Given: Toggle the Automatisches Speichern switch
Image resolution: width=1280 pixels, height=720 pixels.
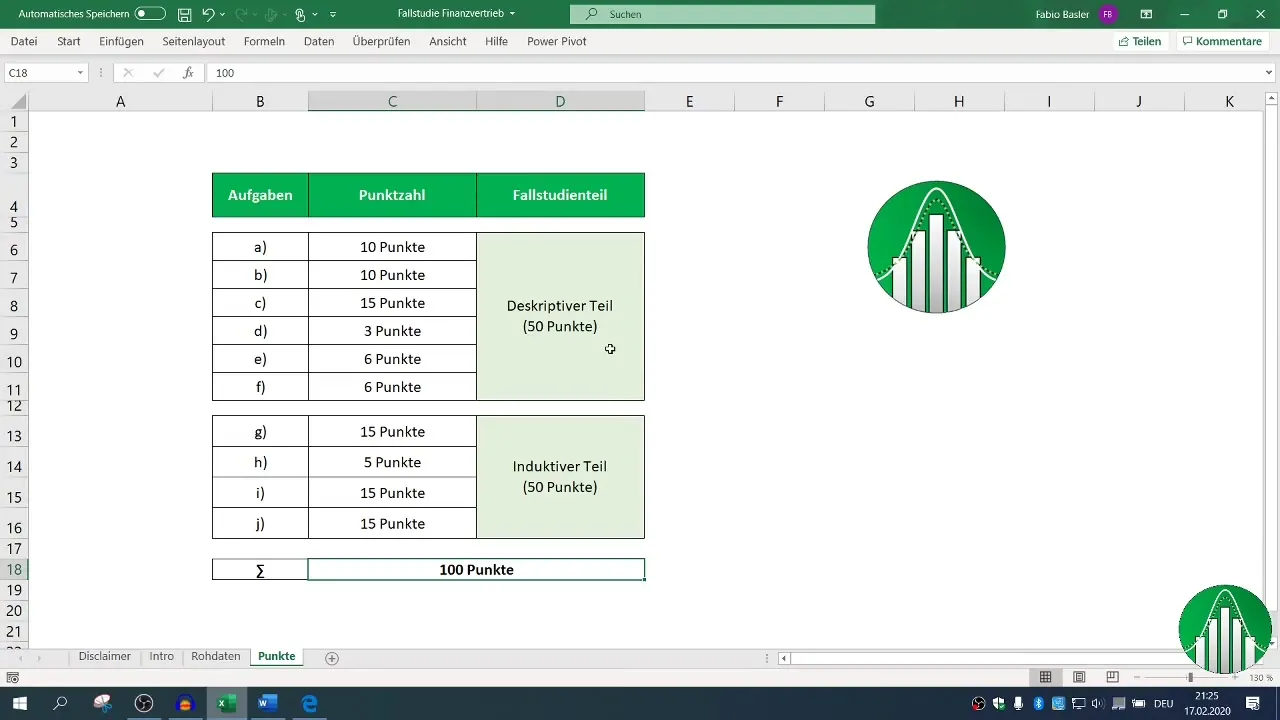Looking at the screenshot, I should pyautogui.click(x=150, y=14).
